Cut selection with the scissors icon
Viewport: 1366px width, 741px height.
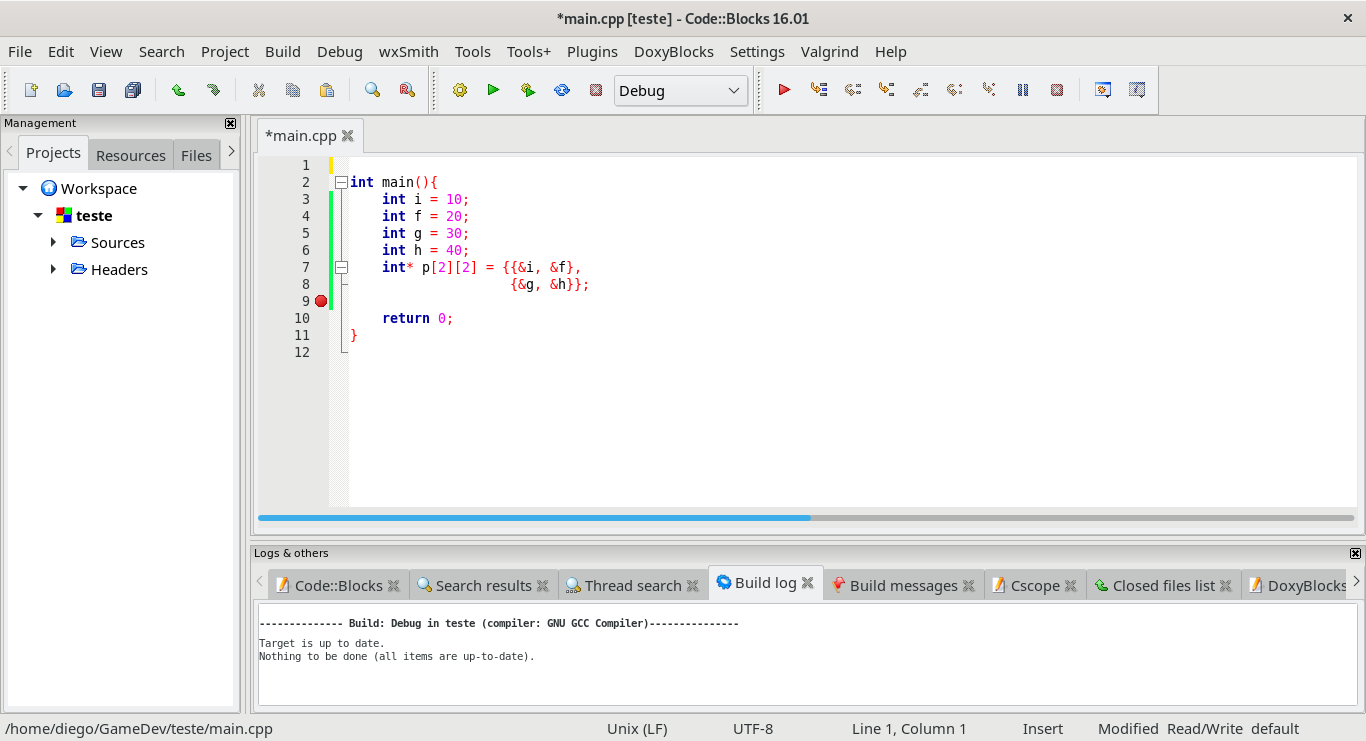(259, 90)
